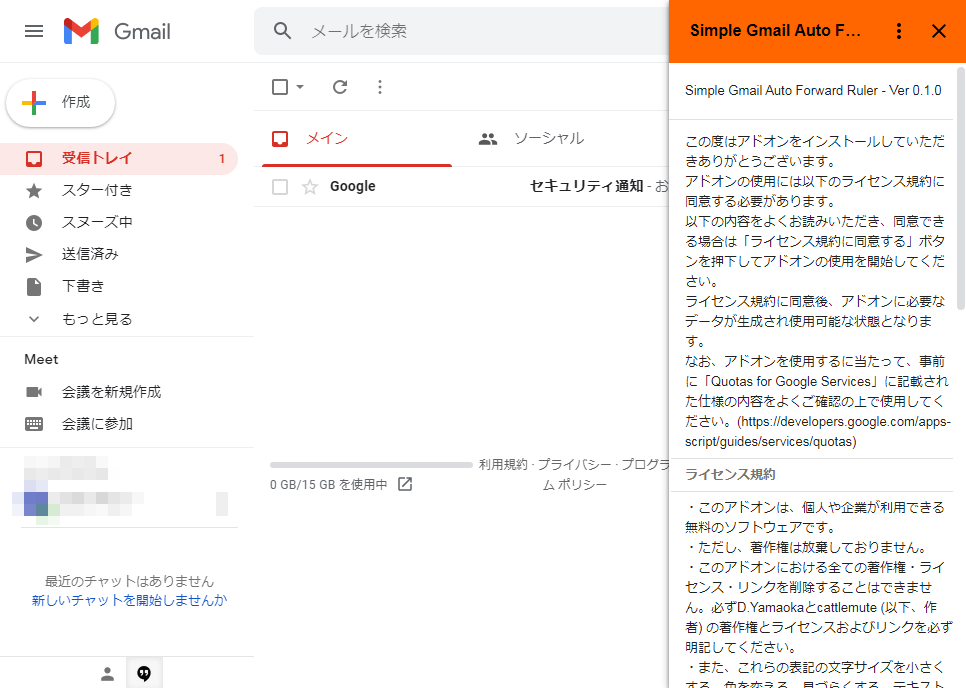Click the keyboard icon in Meet
966x688 pixels.
(34, 424)
